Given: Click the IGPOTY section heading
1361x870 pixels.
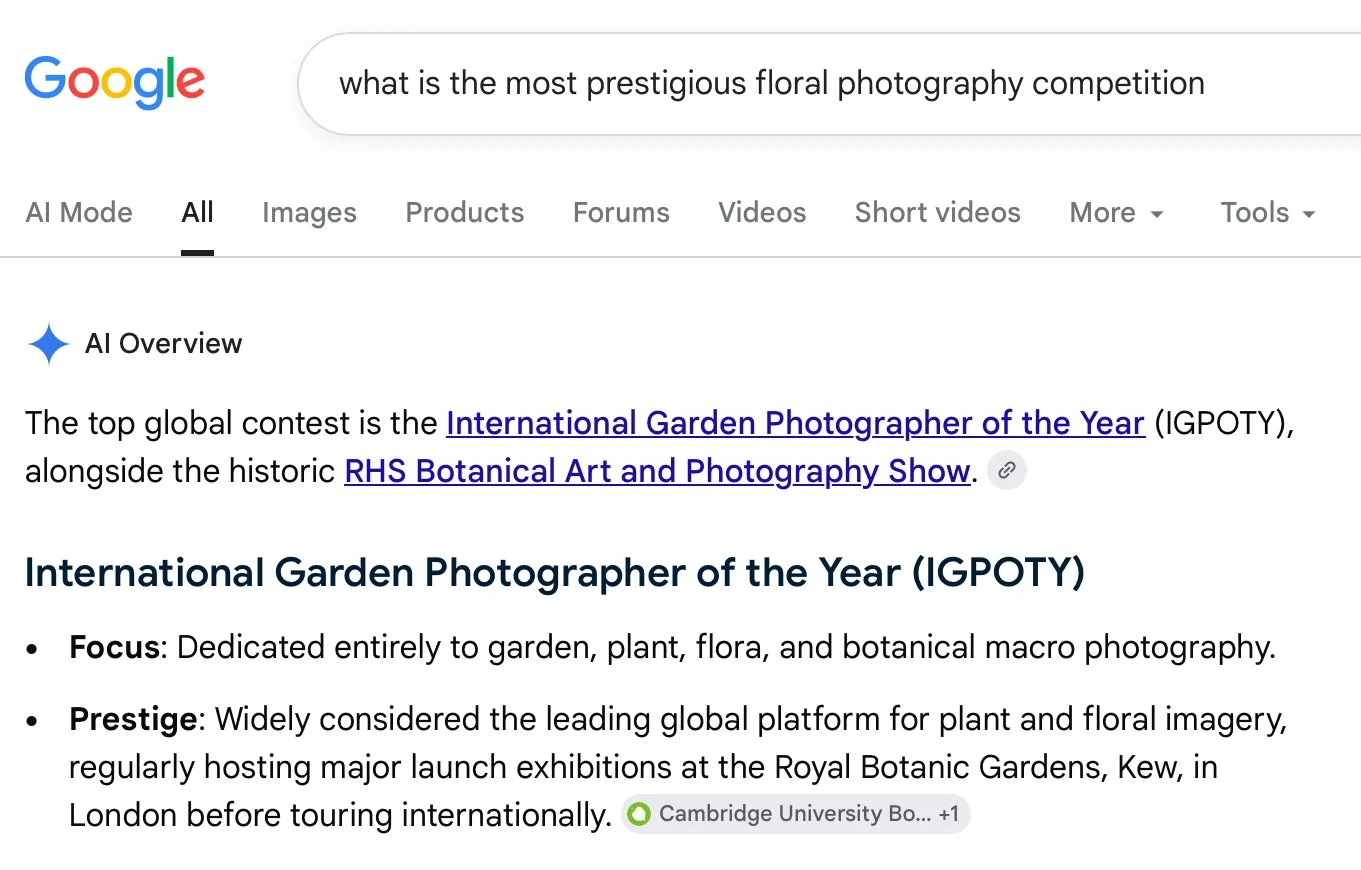Looking at the screenshot, I should 555,573.
